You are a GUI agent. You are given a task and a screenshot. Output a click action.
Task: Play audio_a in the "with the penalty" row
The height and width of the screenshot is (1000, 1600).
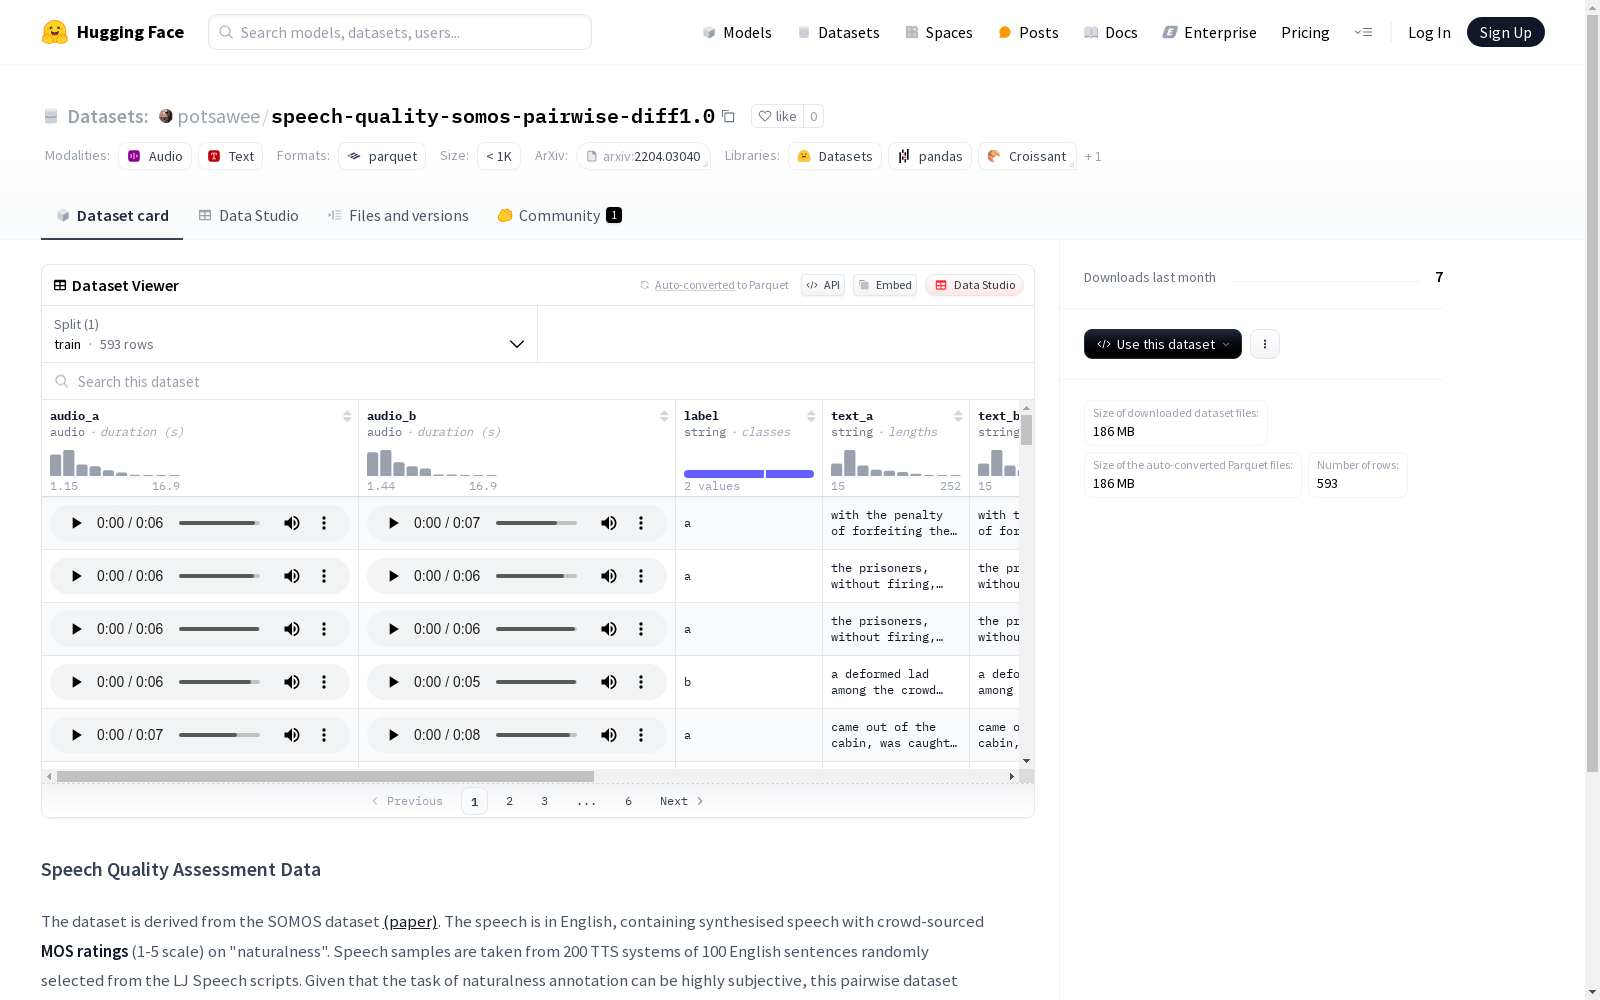coord(76,523)
